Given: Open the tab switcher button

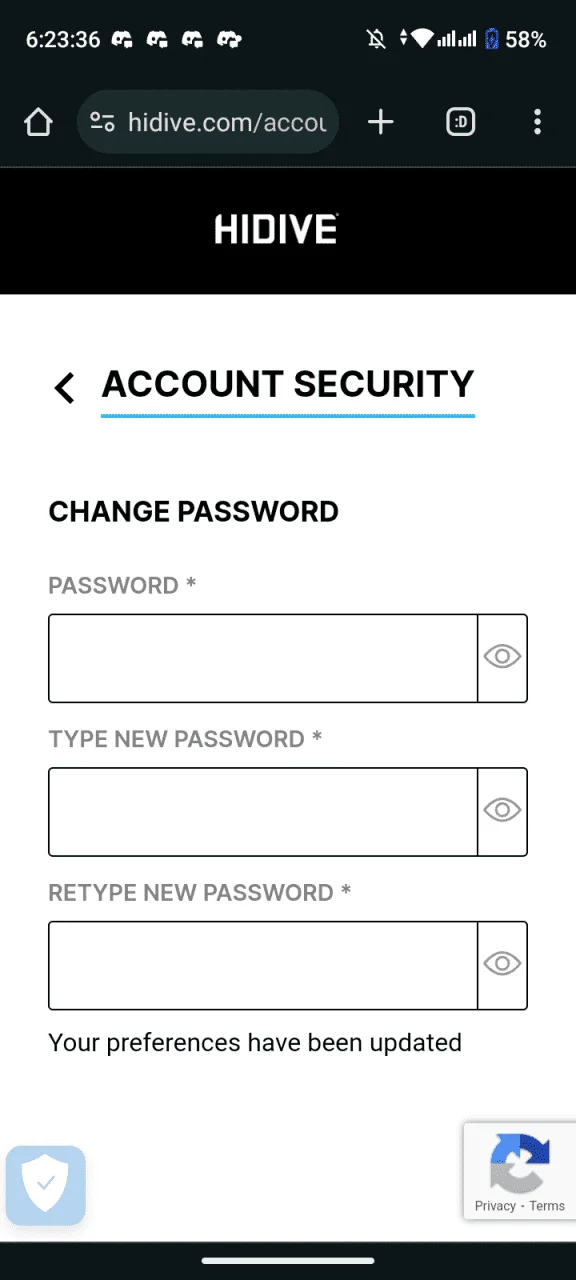Looking at the screenshot, I should [x=460, y=123].
